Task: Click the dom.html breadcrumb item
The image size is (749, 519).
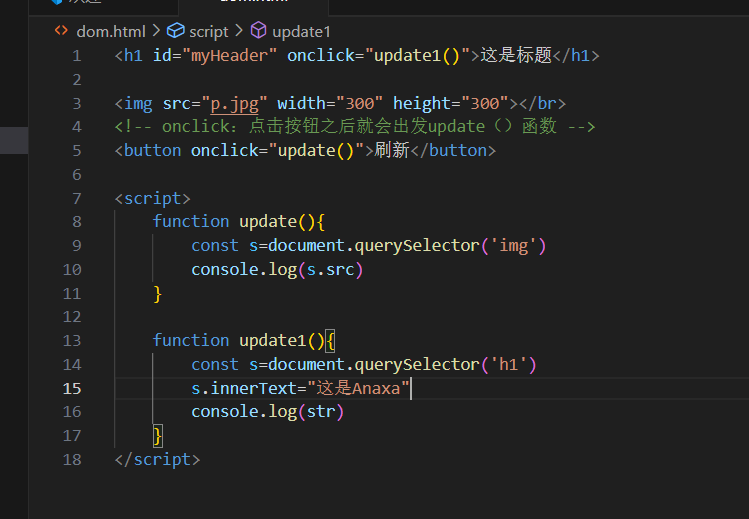Action: point(110,32)
